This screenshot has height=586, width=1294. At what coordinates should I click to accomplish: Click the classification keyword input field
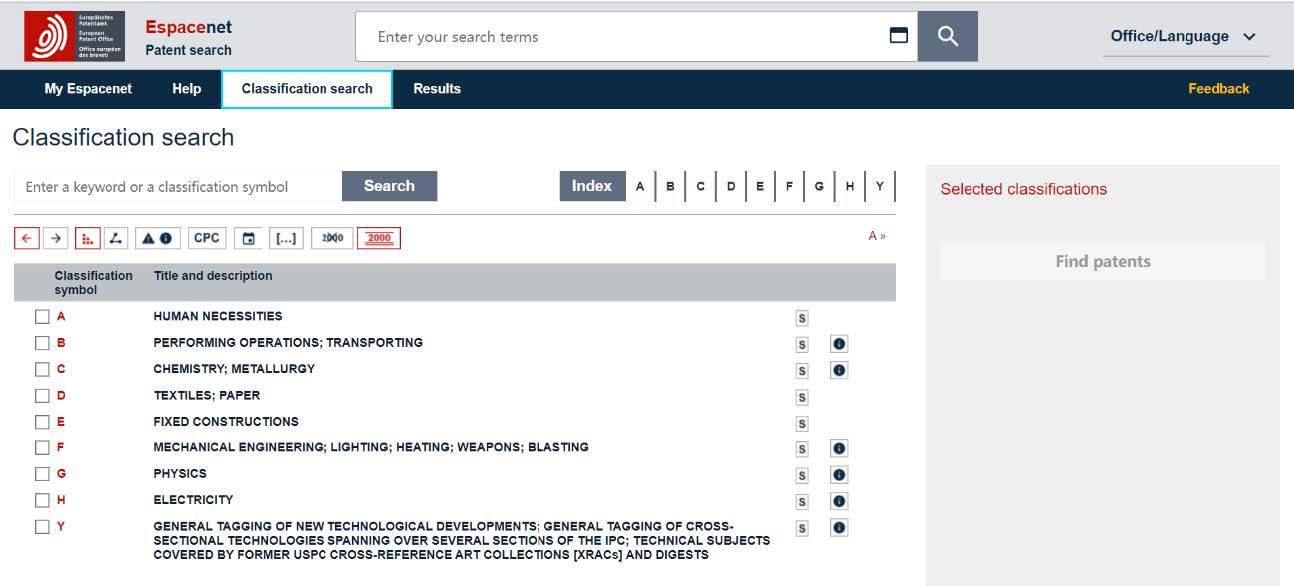178,187
